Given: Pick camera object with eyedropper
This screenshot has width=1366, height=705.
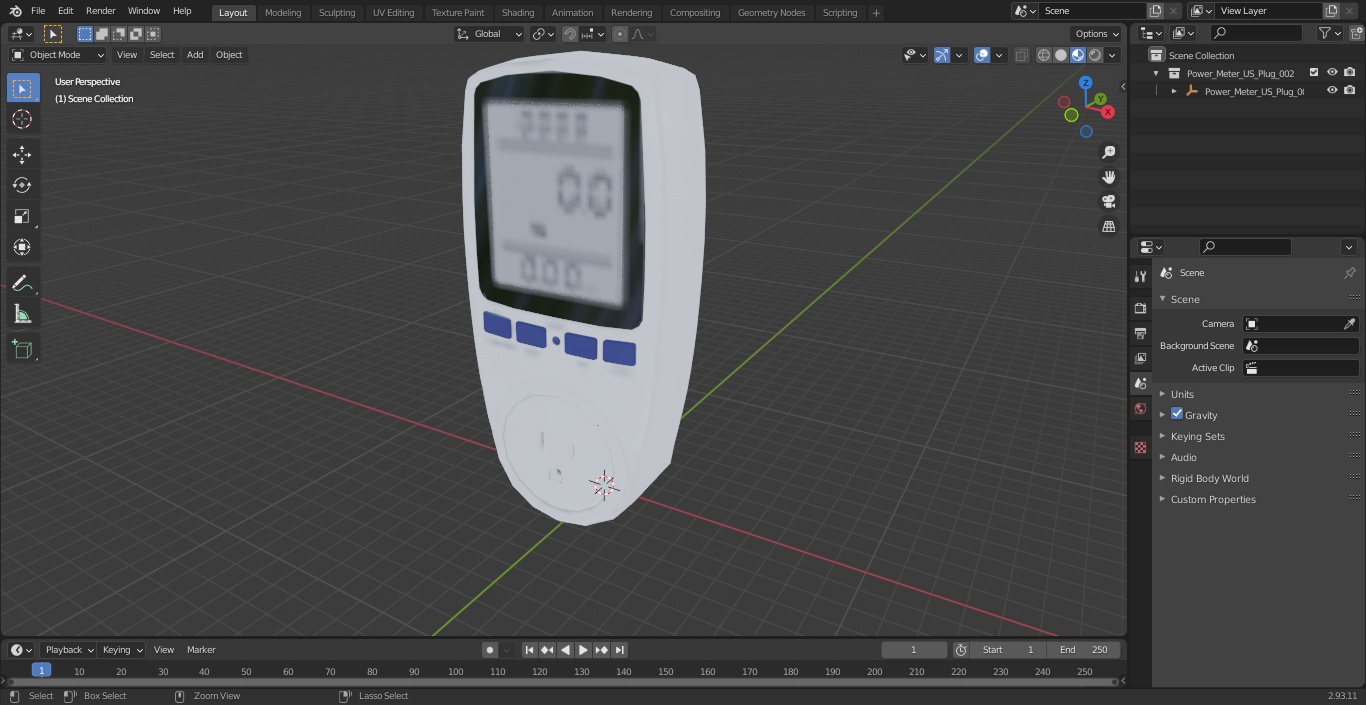Looking at the screenshot, I should pos(1349,324).
